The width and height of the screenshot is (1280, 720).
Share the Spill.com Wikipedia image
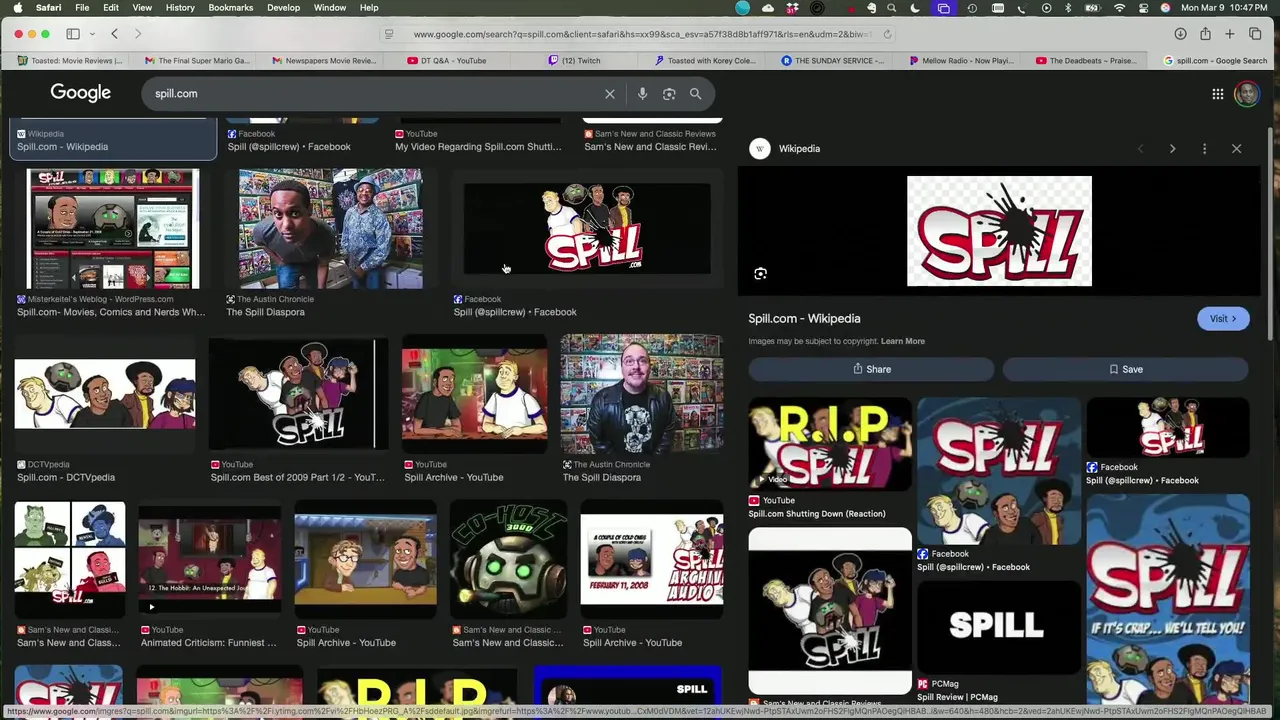pyautogui.click(x=871, y=369)
